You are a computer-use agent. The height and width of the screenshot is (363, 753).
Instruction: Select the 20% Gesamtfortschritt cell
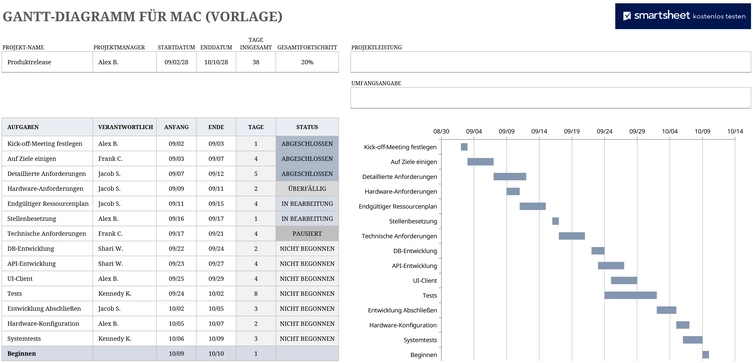pos(307,62)
